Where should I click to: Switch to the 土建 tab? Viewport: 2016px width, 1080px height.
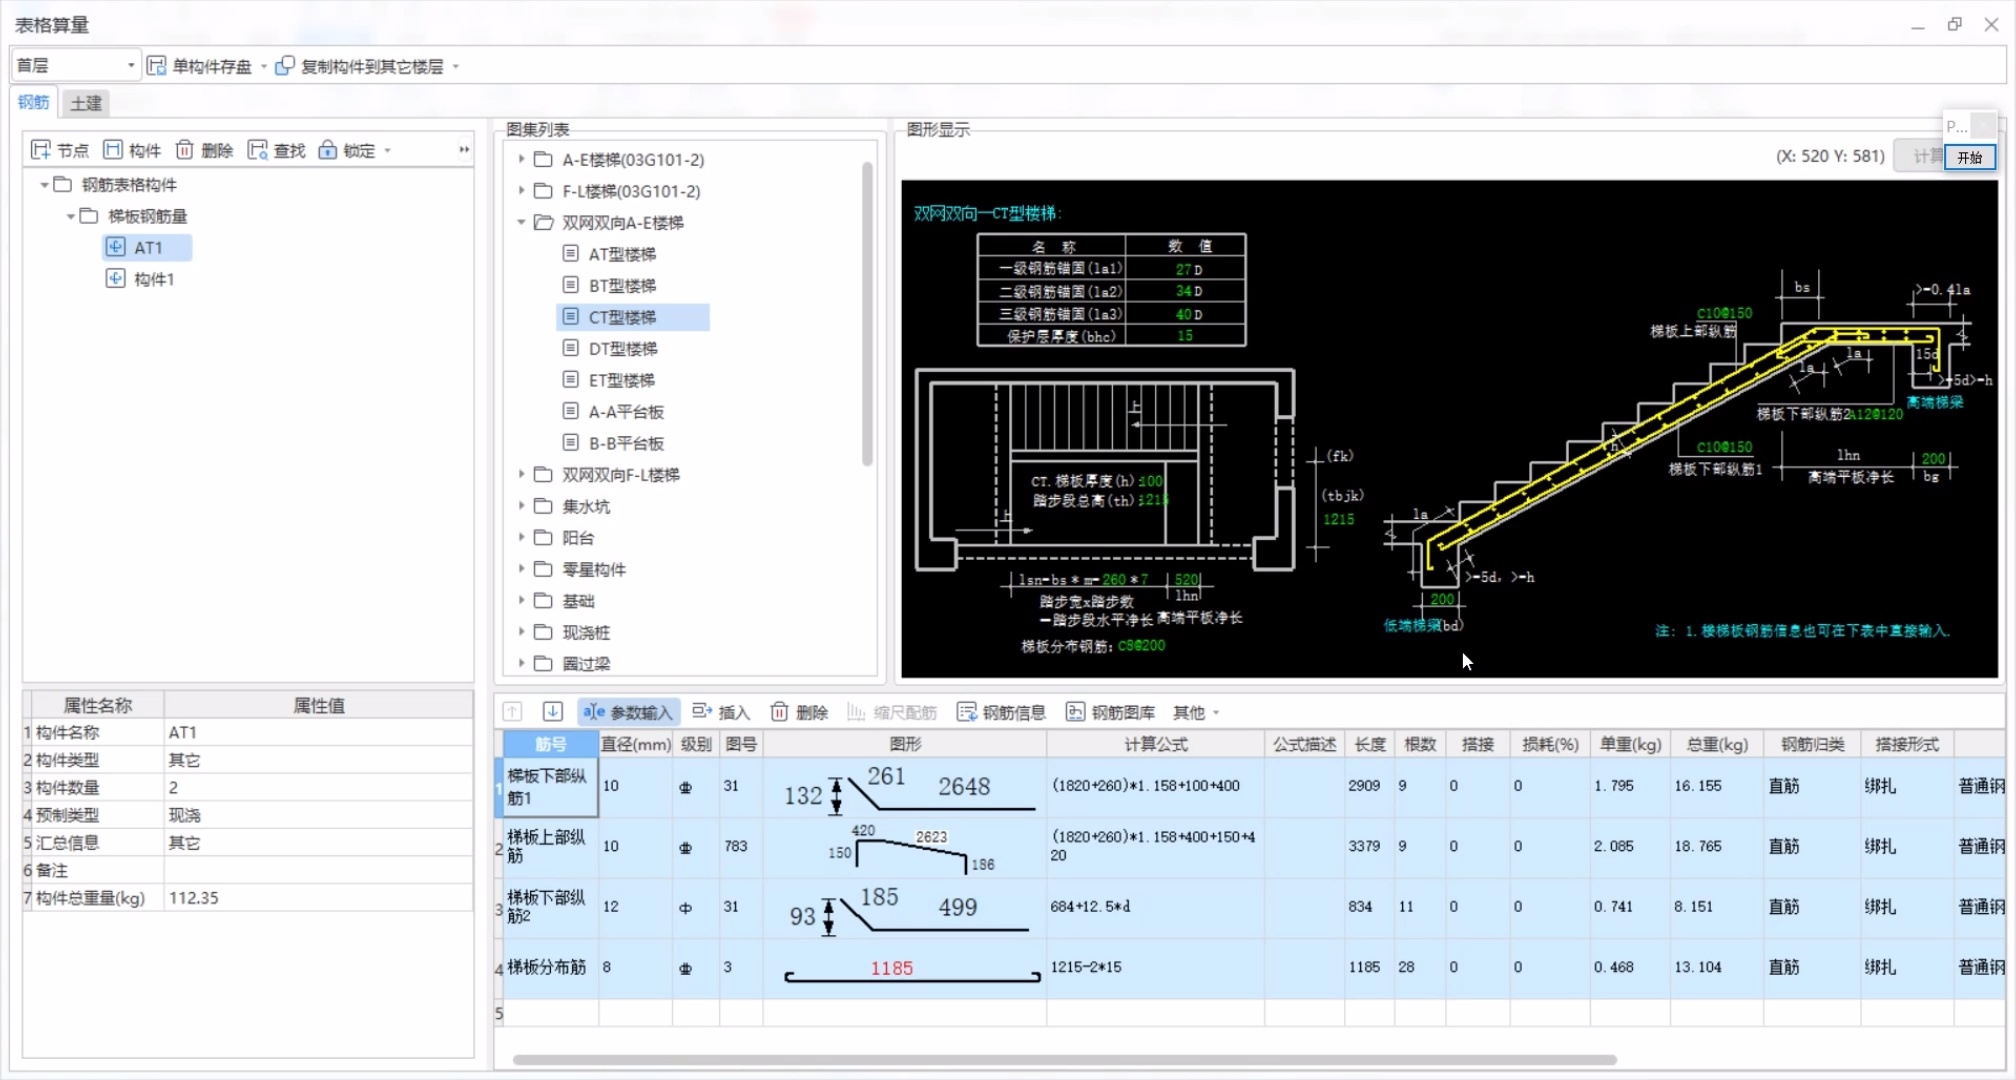point(86,103)
